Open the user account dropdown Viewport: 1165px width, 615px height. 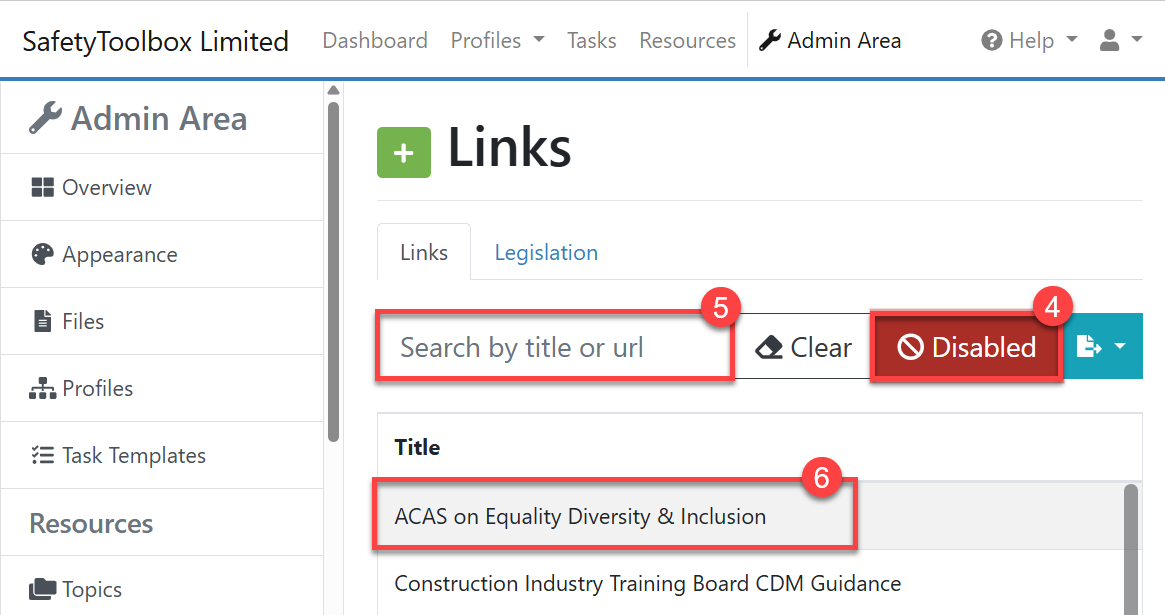pos(1120,41)
